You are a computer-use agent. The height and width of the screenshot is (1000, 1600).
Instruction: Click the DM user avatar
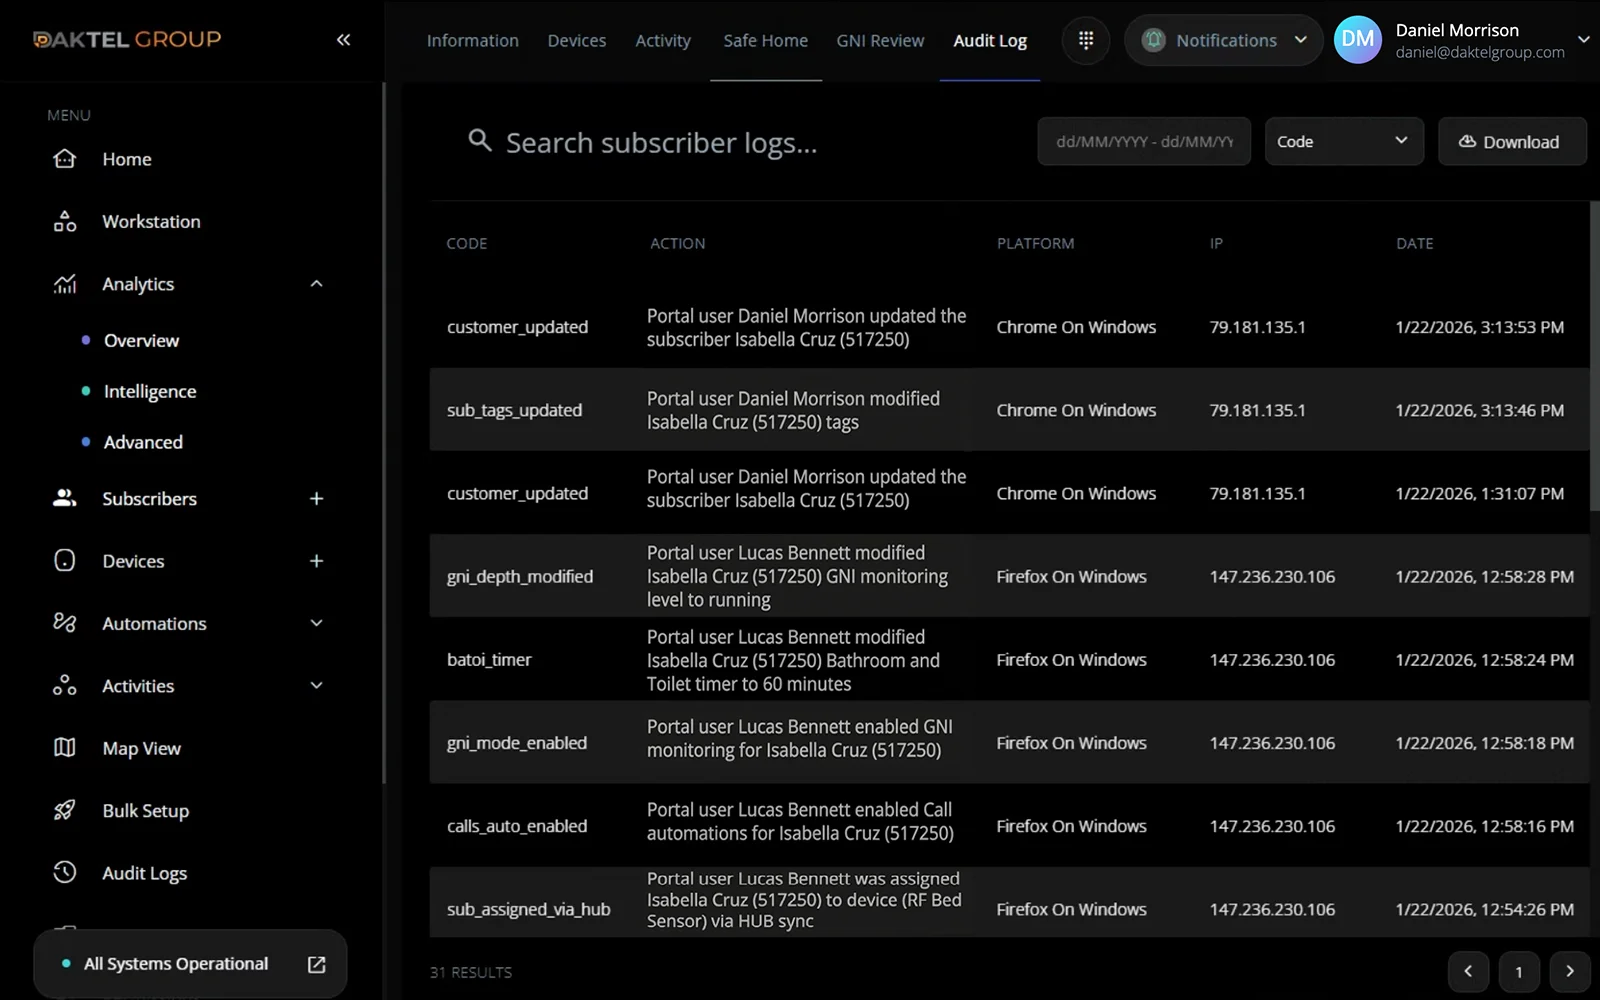[1358, 40]
